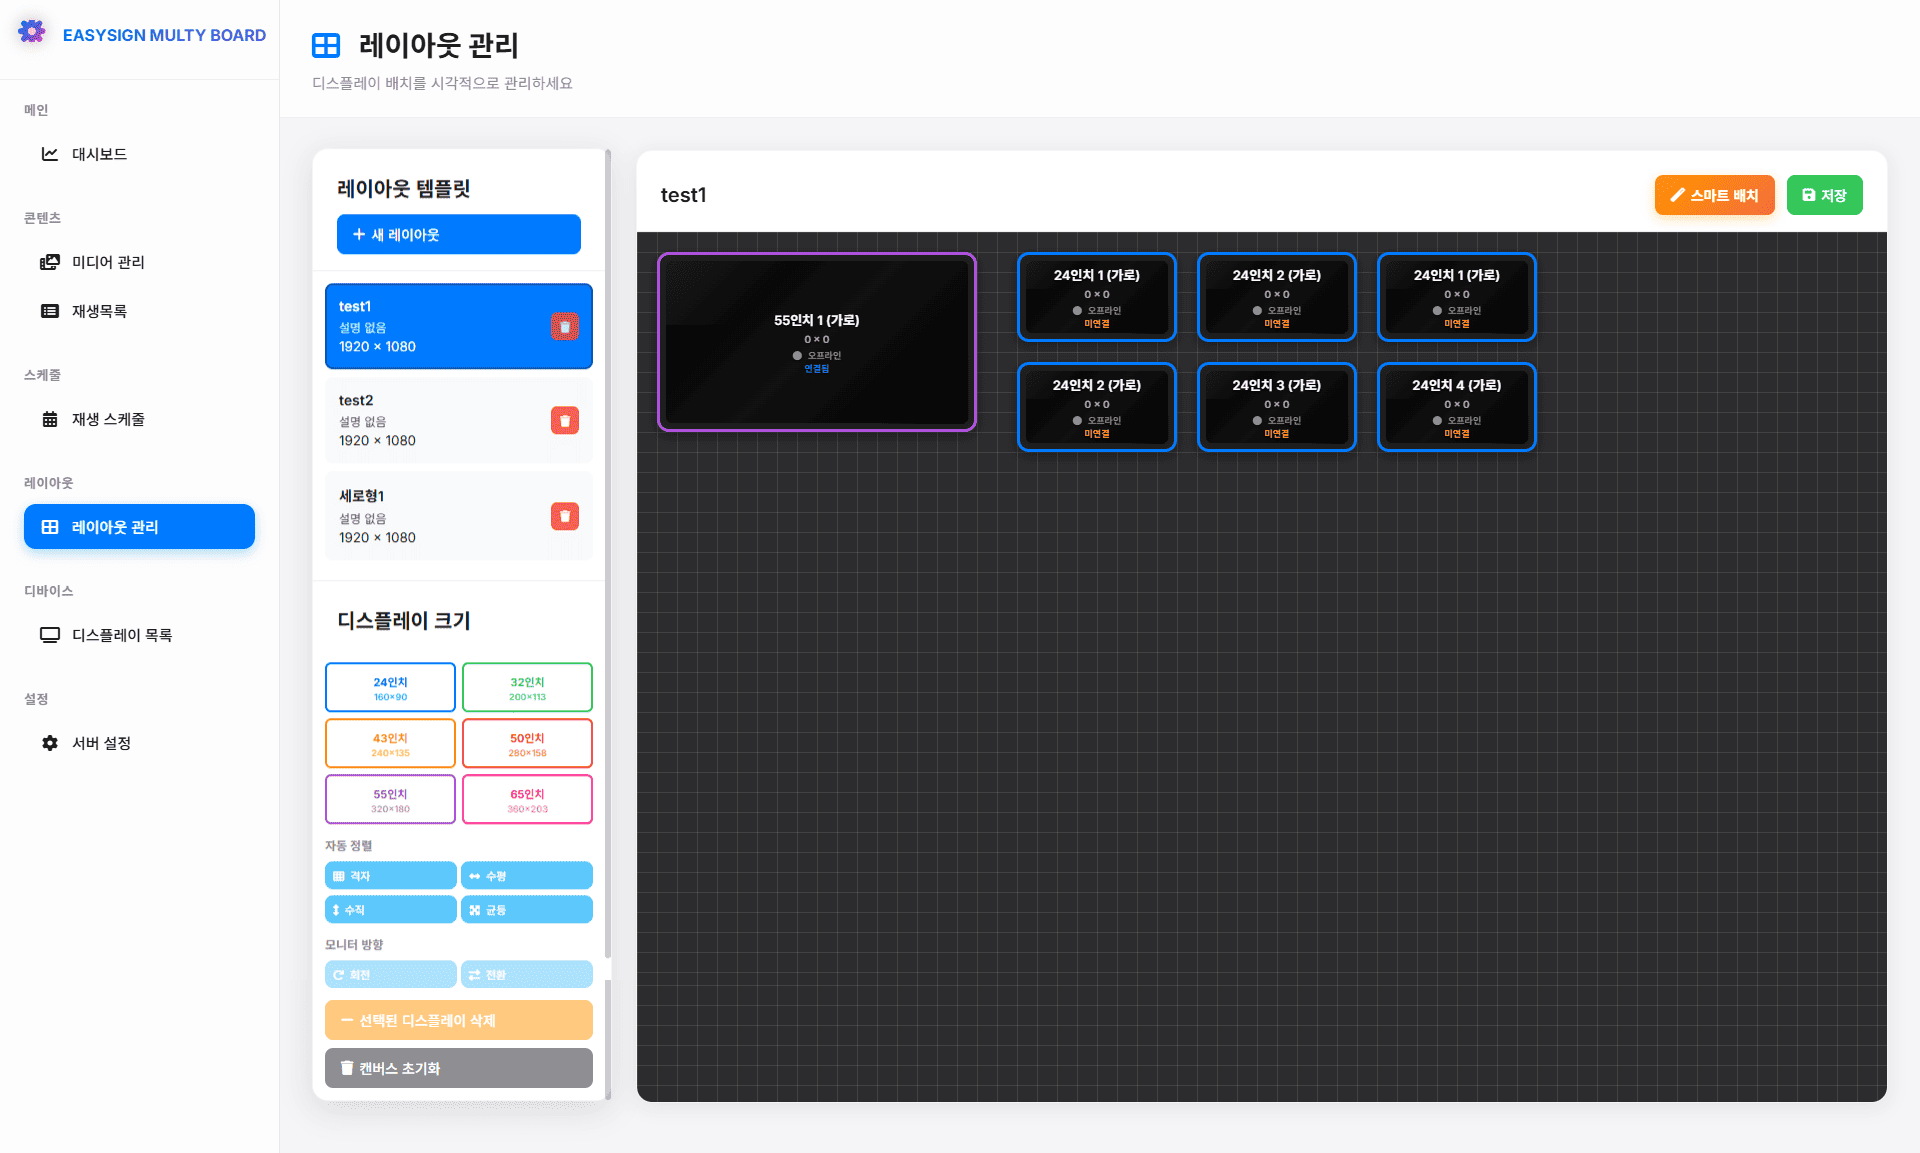The image size is (1920, 1153).
Task: Apply 수평 horizontal auto-align
Action: point(526,876)
